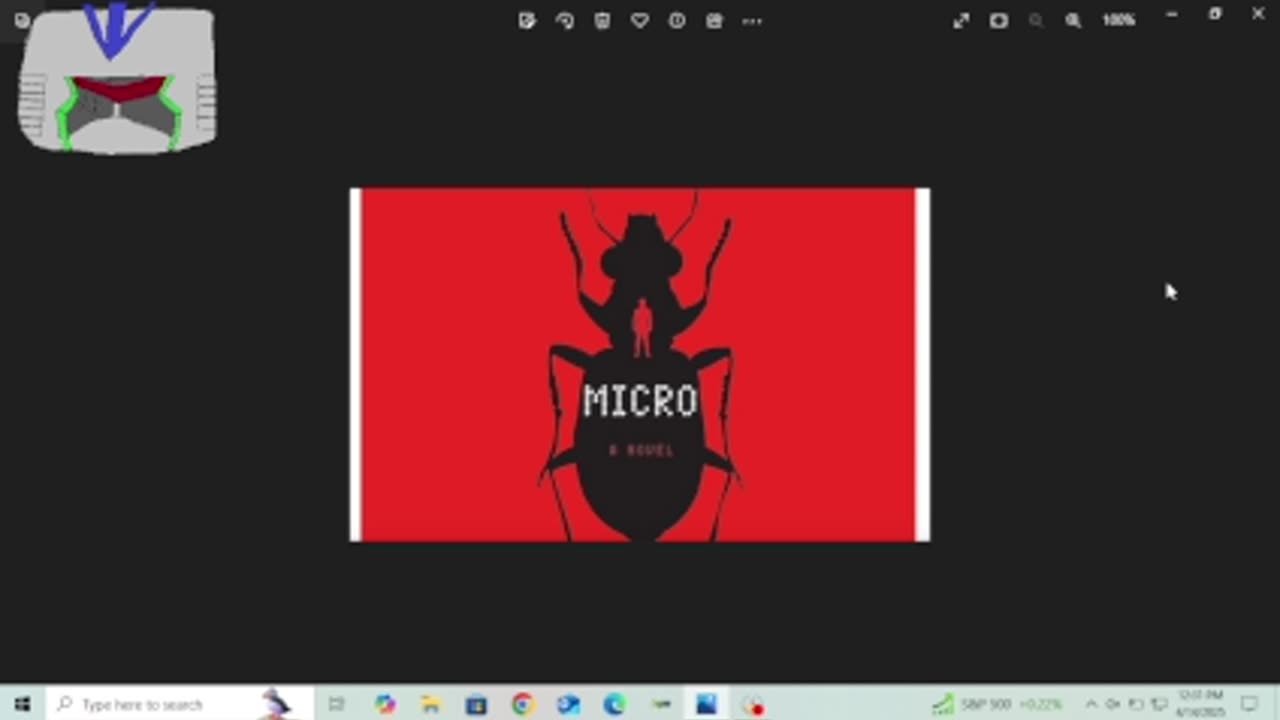Open the Windows Start menu
This screenshot has width=1280, height=720.
22,704
